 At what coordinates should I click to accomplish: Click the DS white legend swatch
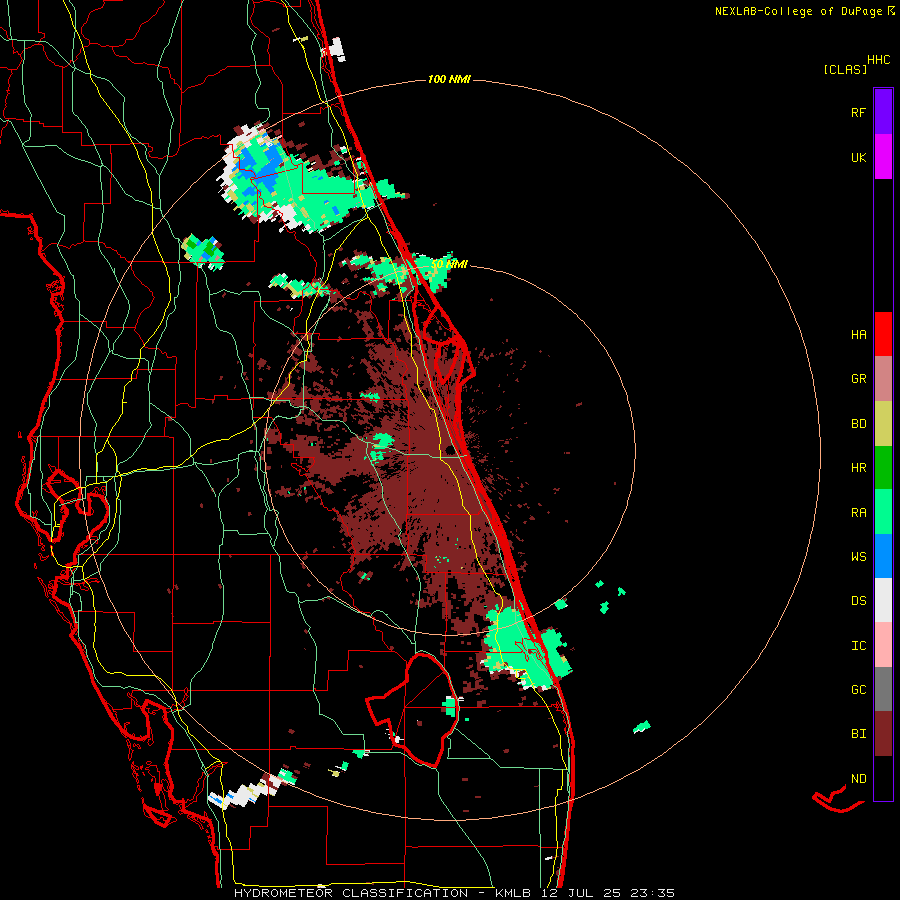[x=883, y=600]
